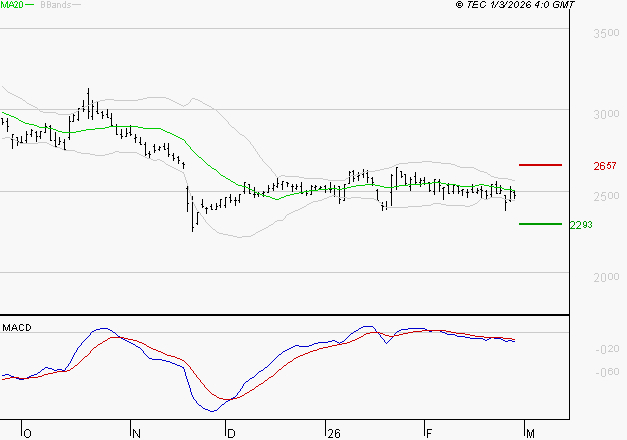Click the '26' year axis marker
This screenshot has height=440, width=627.
(334, 433)
